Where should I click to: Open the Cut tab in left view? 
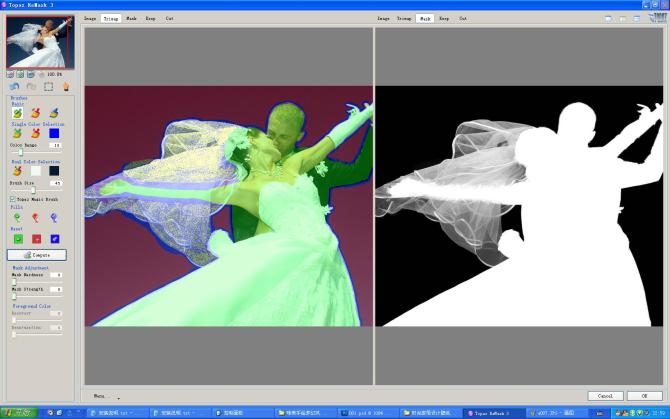coord(169,18)
